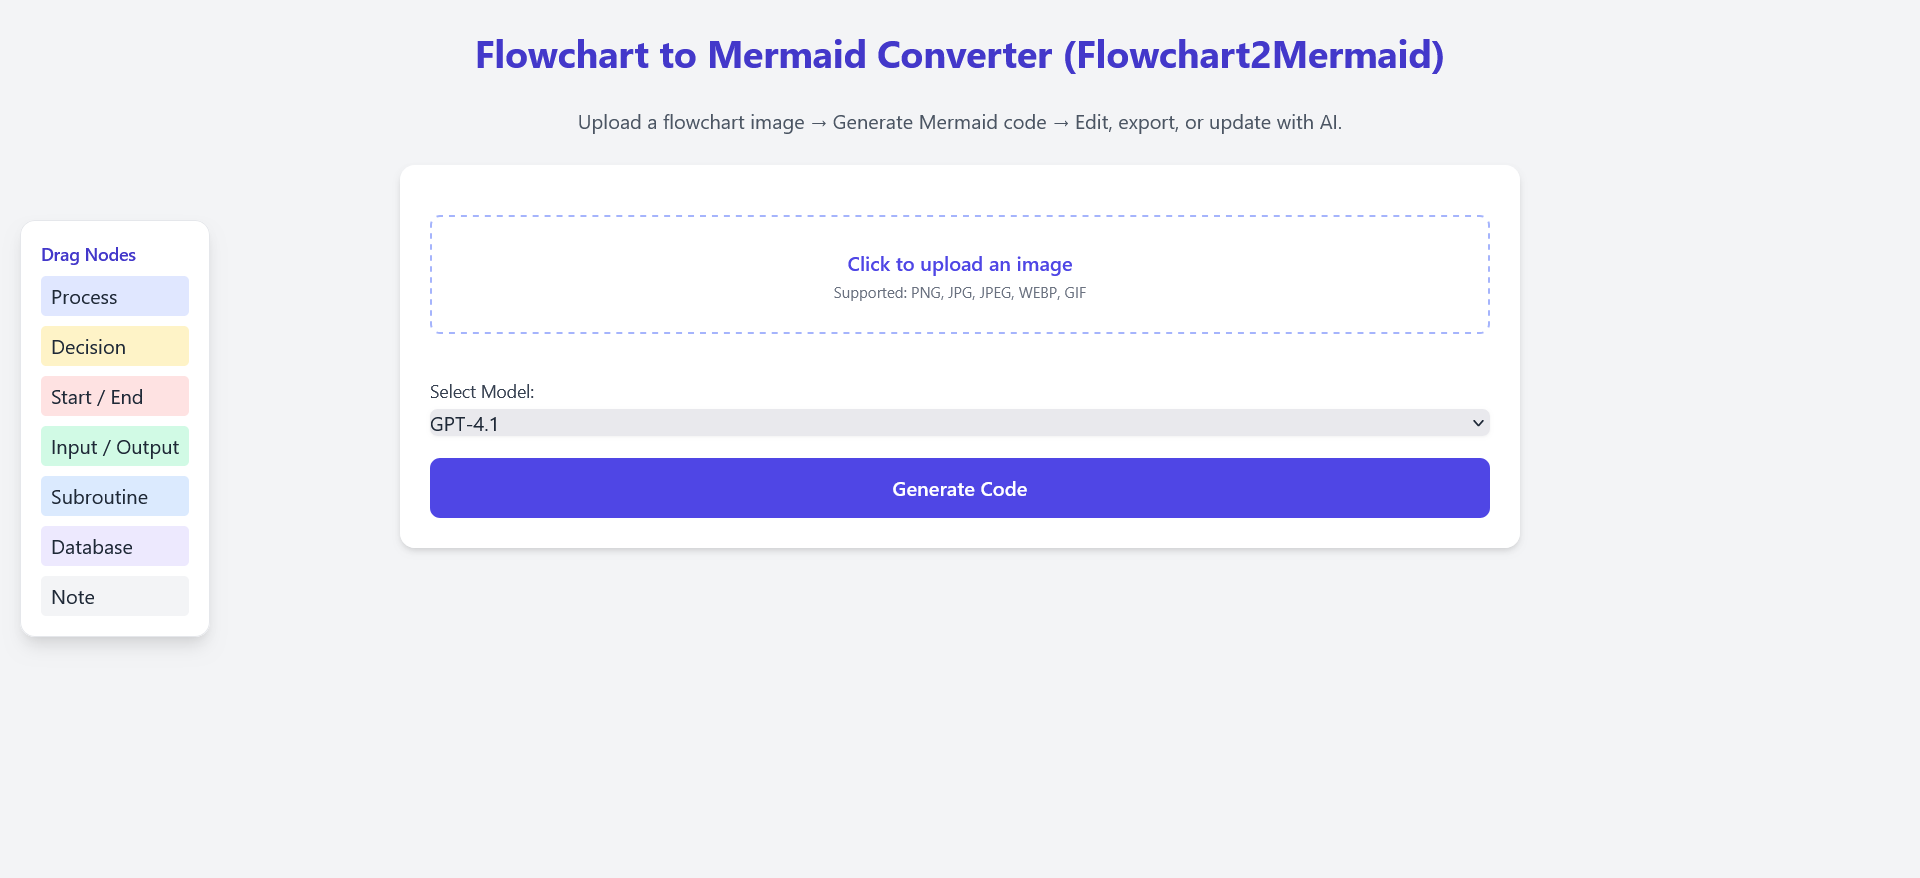
Task: Select the green Input / Output node
Action: [x=114, y=447]
